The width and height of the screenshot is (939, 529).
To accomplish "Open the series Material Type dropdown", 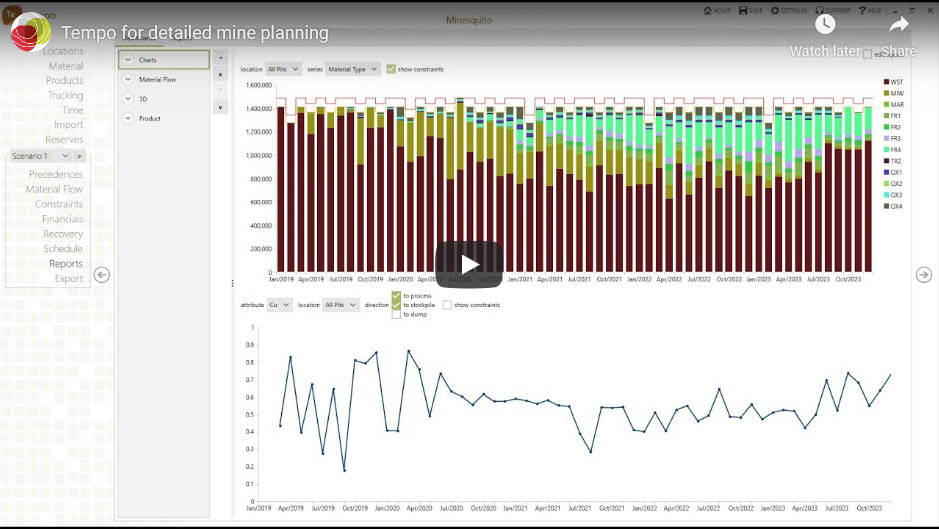I will pos(353,69).
